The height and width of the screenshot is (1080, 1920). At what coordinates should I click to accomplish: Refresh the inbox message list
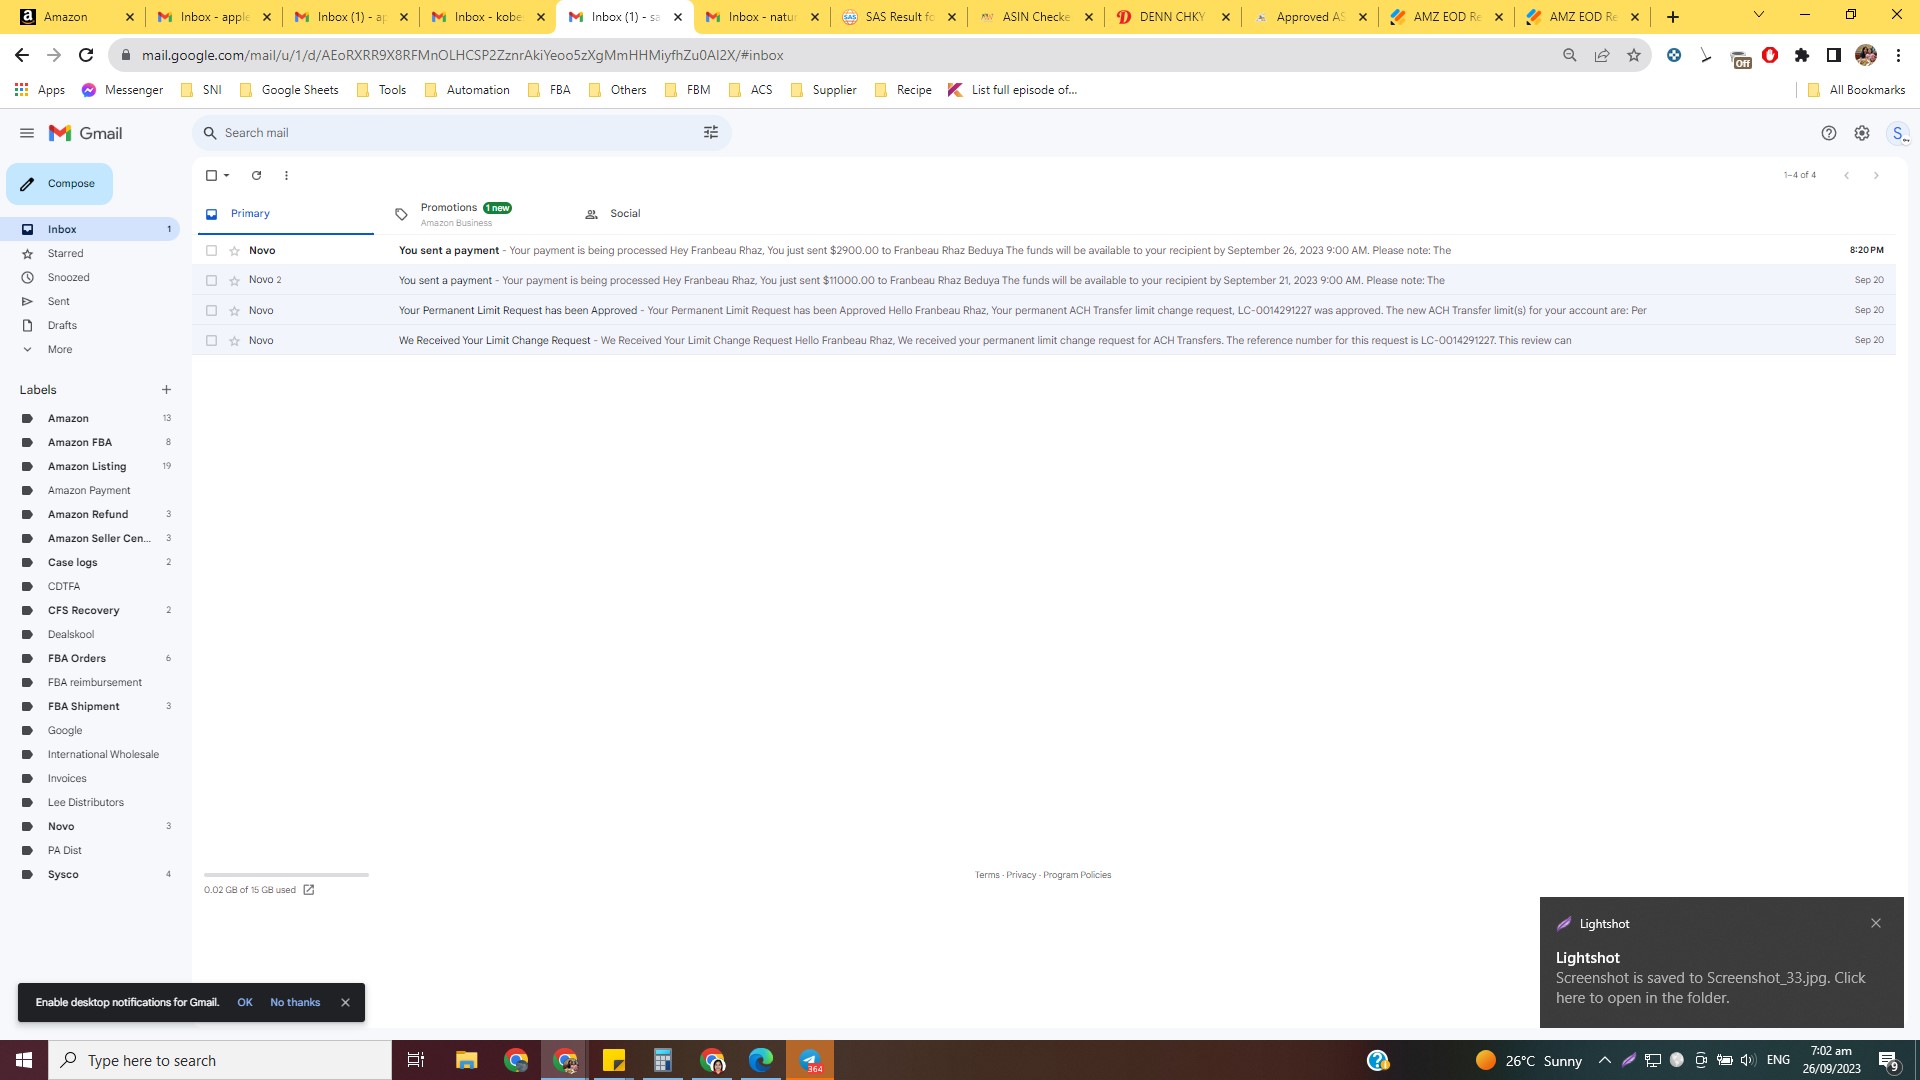click(256, 175)
